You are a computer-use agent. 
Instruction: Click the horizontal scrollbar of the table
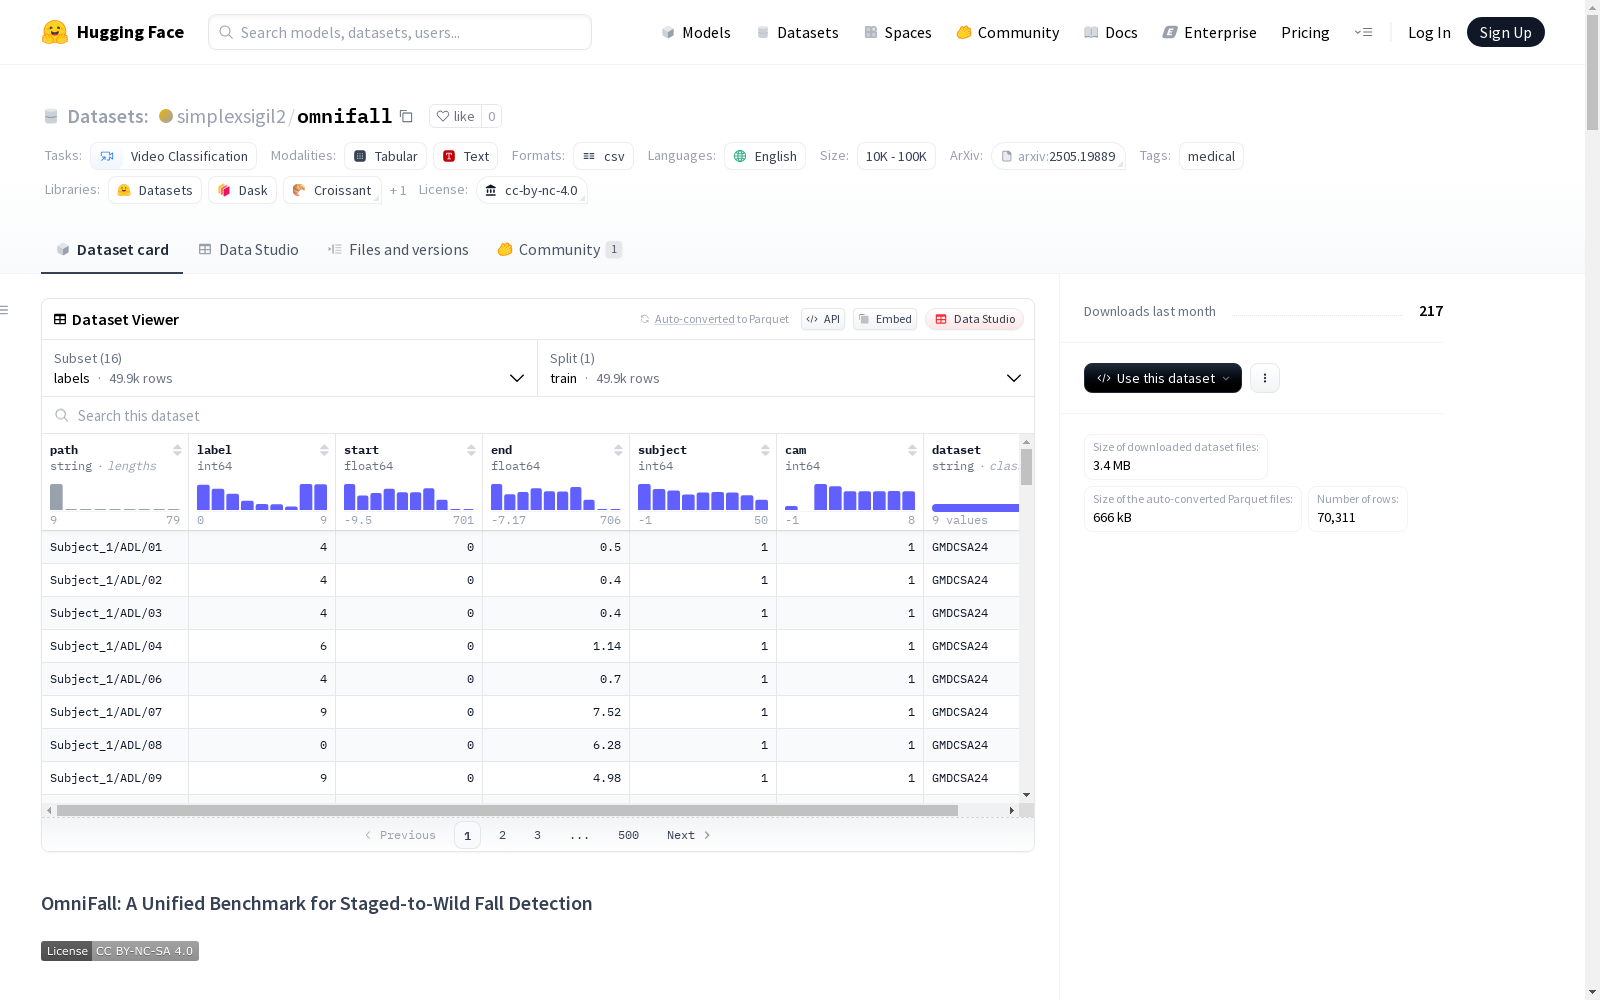click(507, 810)
